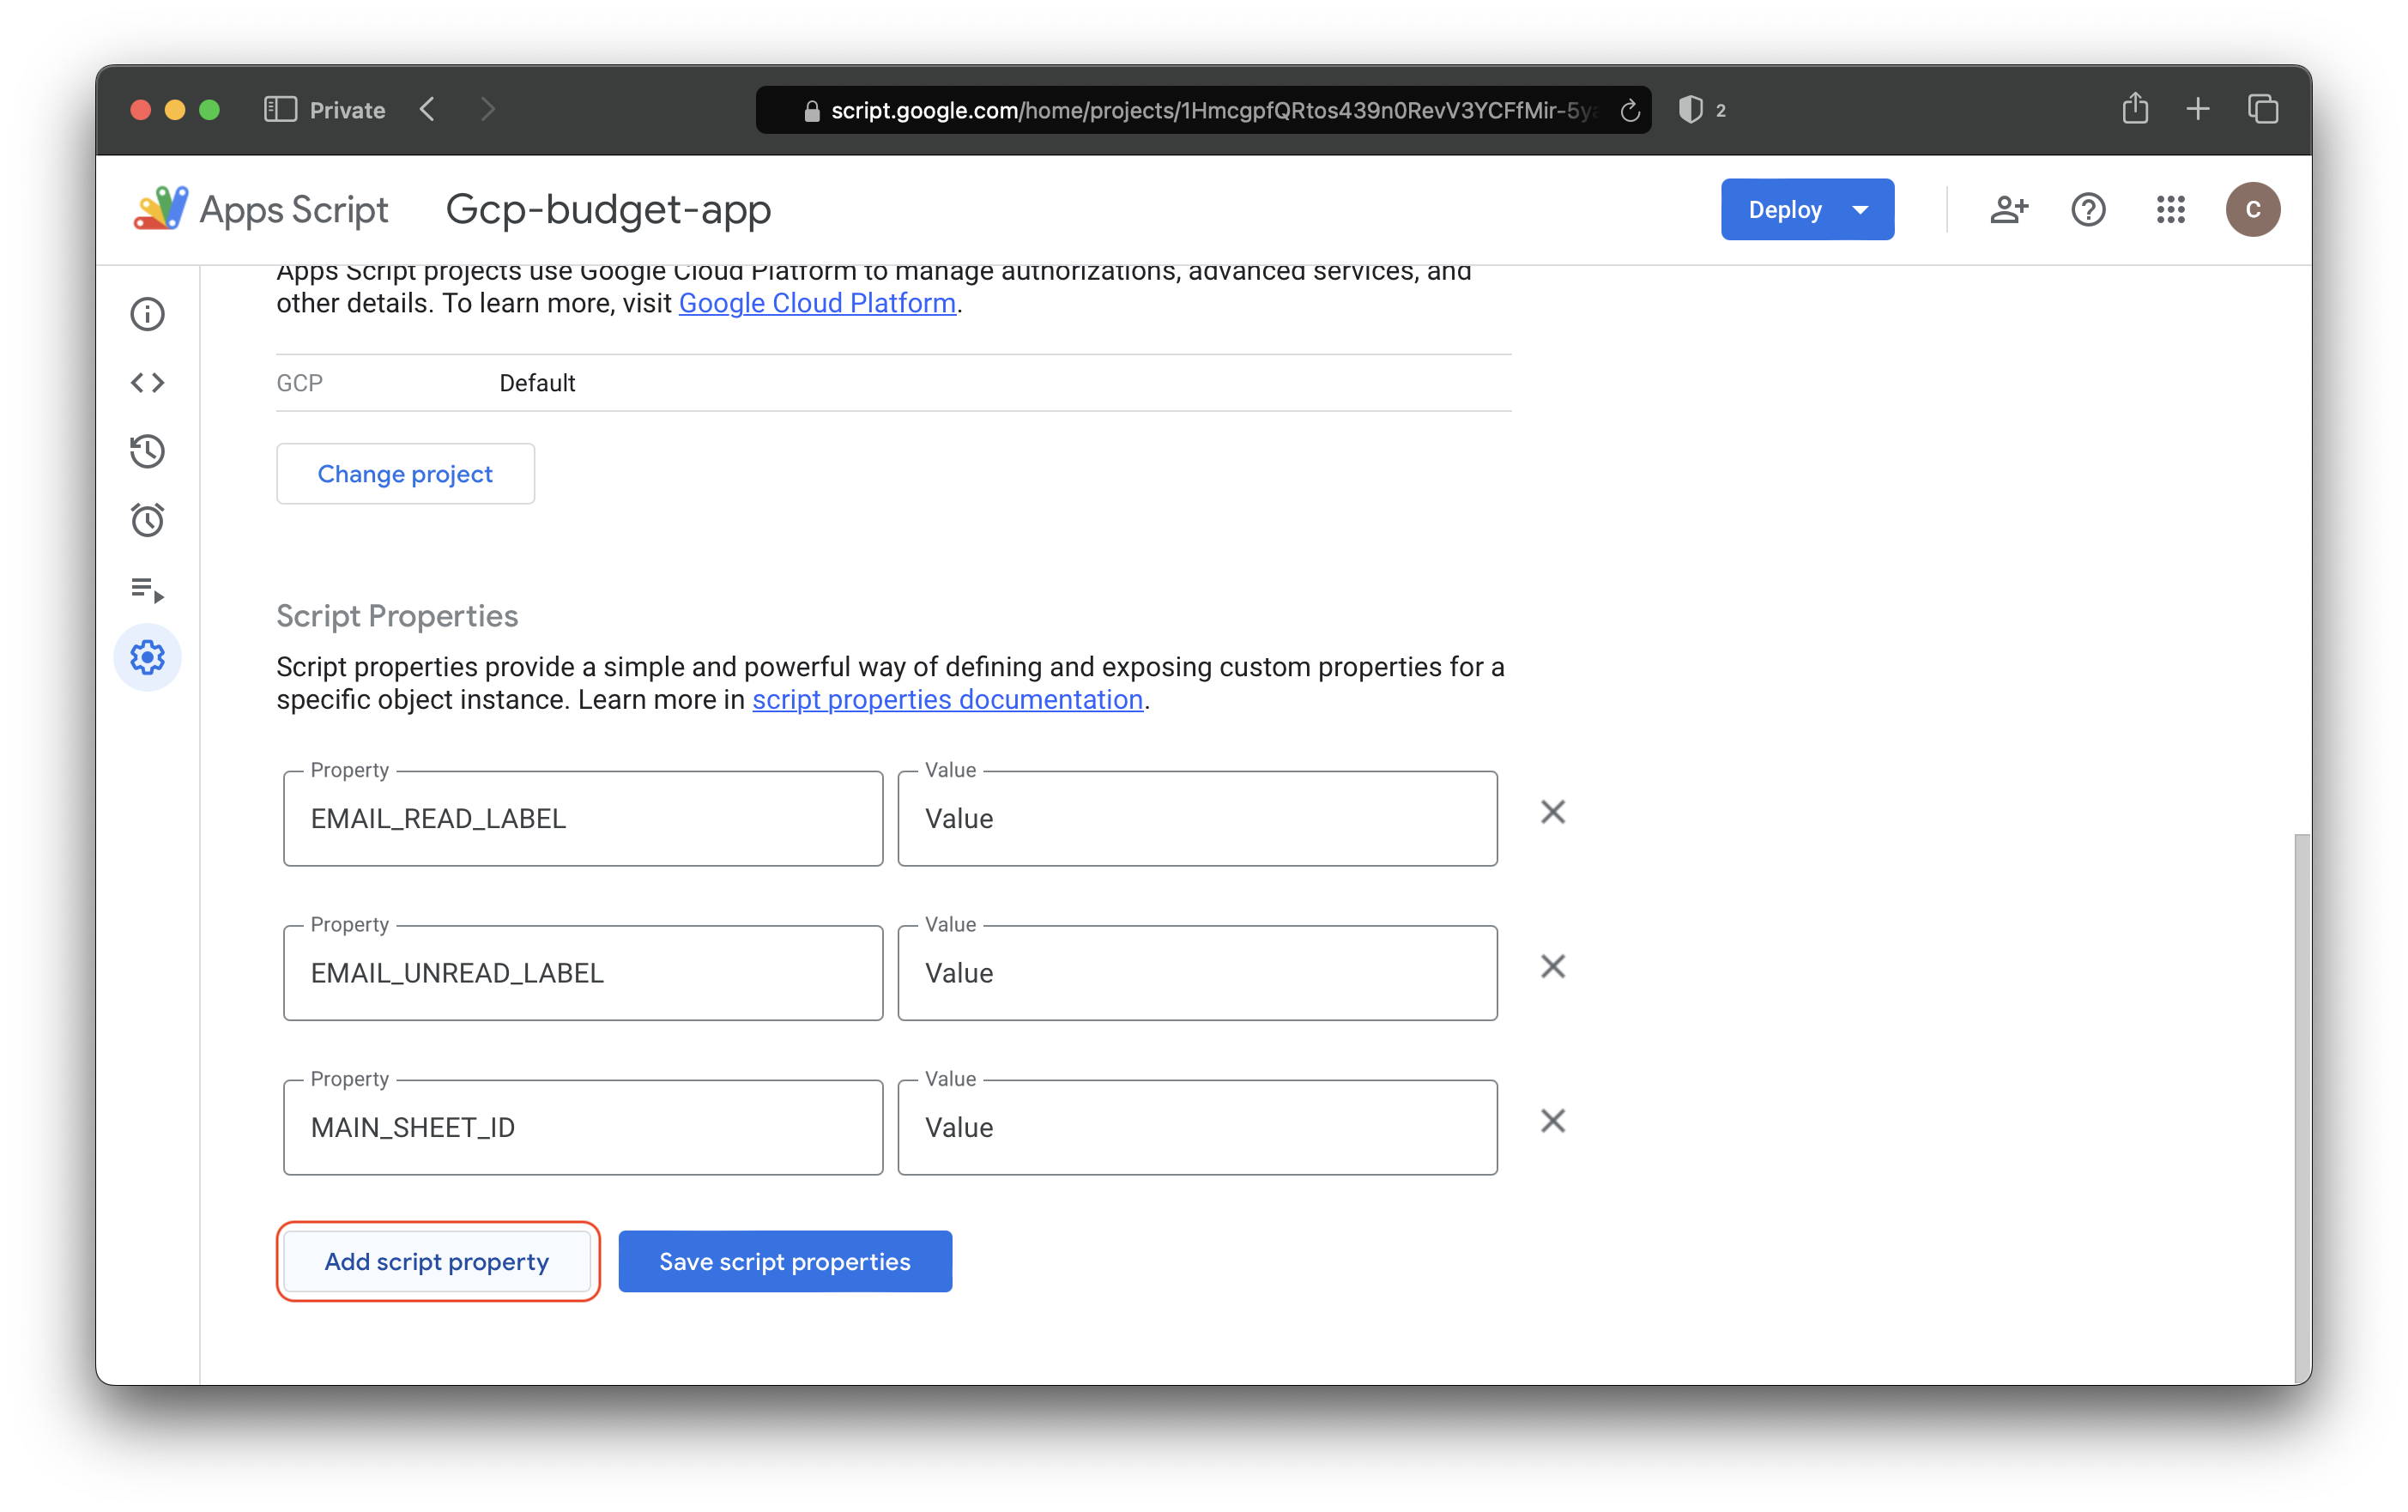The height and width of the screenshot is (1512, 2408).
Task: Open the code Editor in sidebar
Action: 147,383
